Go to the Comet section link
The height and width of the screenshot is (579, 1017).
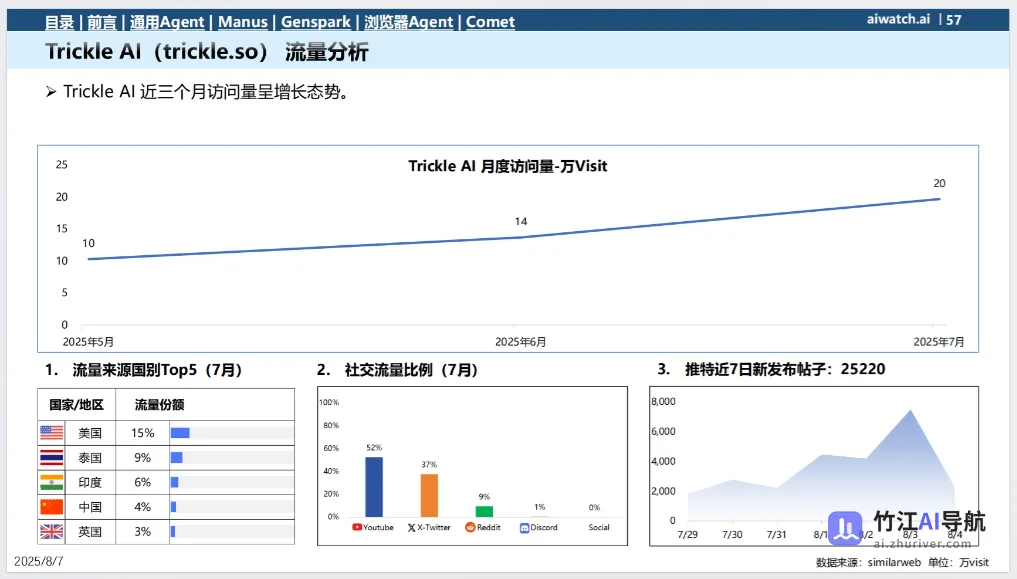490,22
